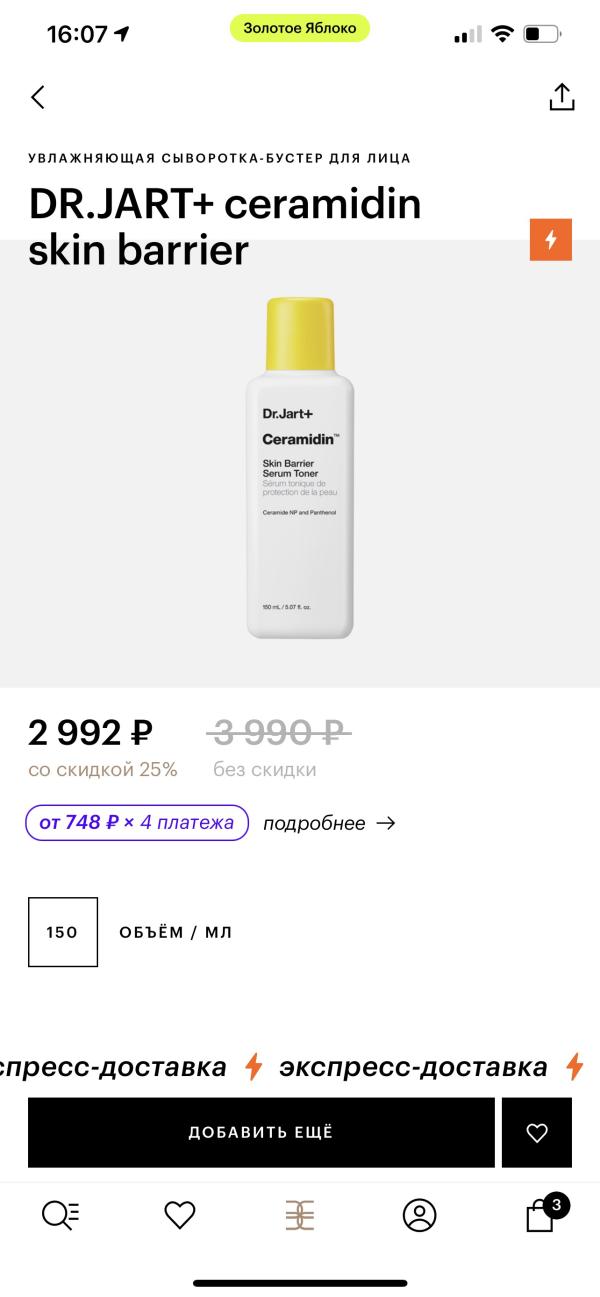This screenshot has width=600, height=1297.
Task: Add product to favorites via heart button
Action: click(537, 1132)
